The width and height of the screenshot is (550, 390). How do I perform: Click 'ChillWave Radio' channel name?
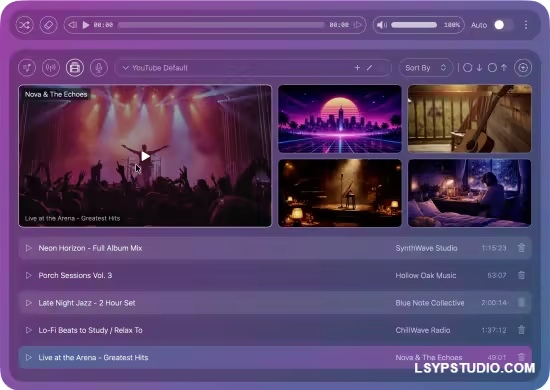coord(423,330)
